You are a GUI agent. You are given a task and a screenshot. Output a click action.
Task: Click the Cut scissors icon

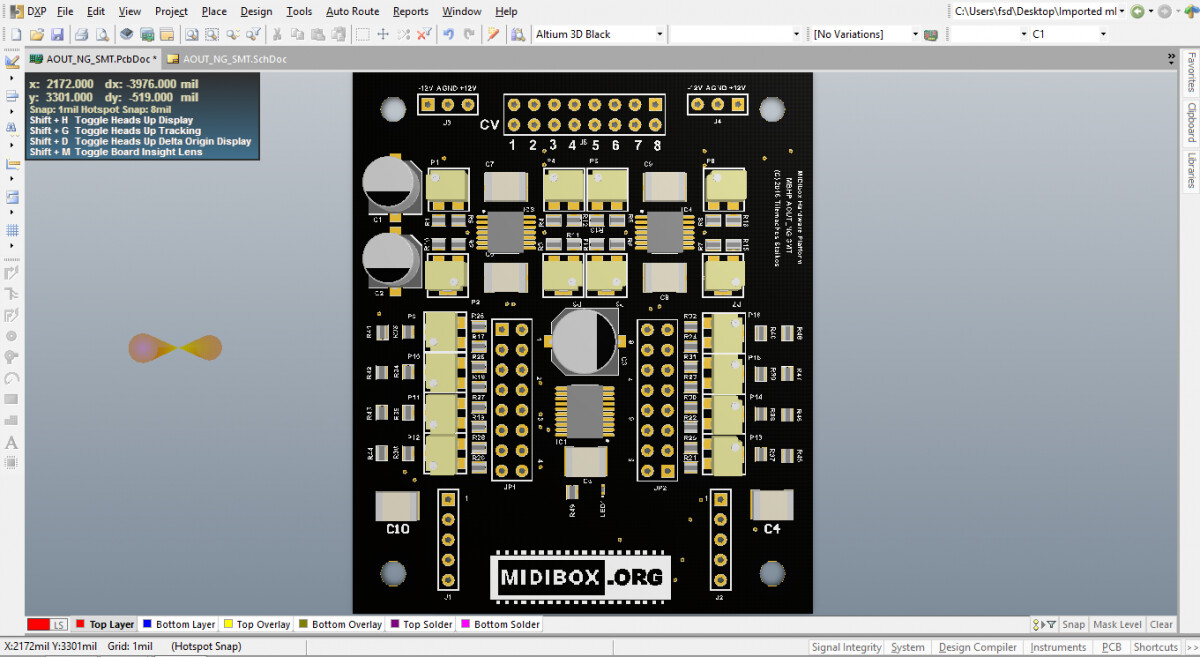[x=276, y=34]
